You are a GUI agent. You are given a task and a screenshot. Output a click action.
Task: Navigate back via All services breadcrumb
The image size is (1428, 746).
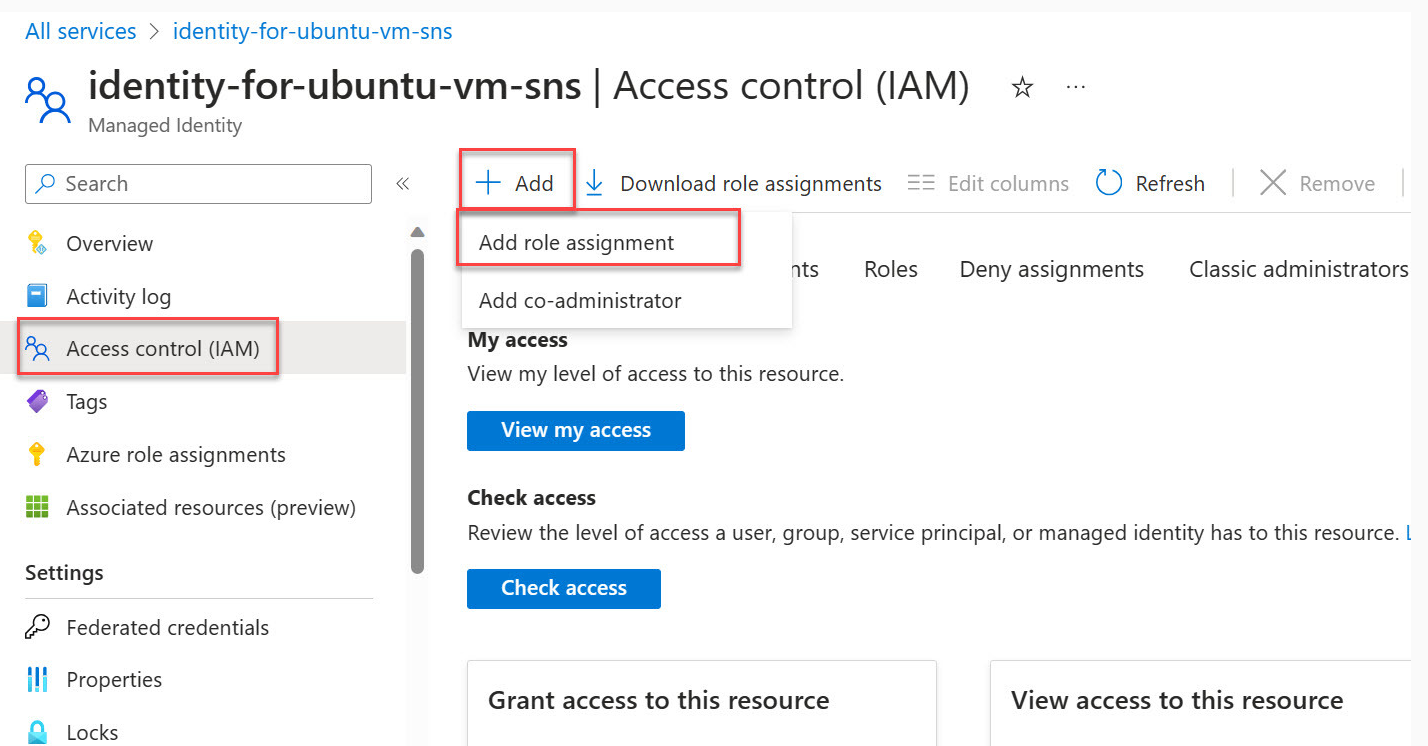point(80,31)
